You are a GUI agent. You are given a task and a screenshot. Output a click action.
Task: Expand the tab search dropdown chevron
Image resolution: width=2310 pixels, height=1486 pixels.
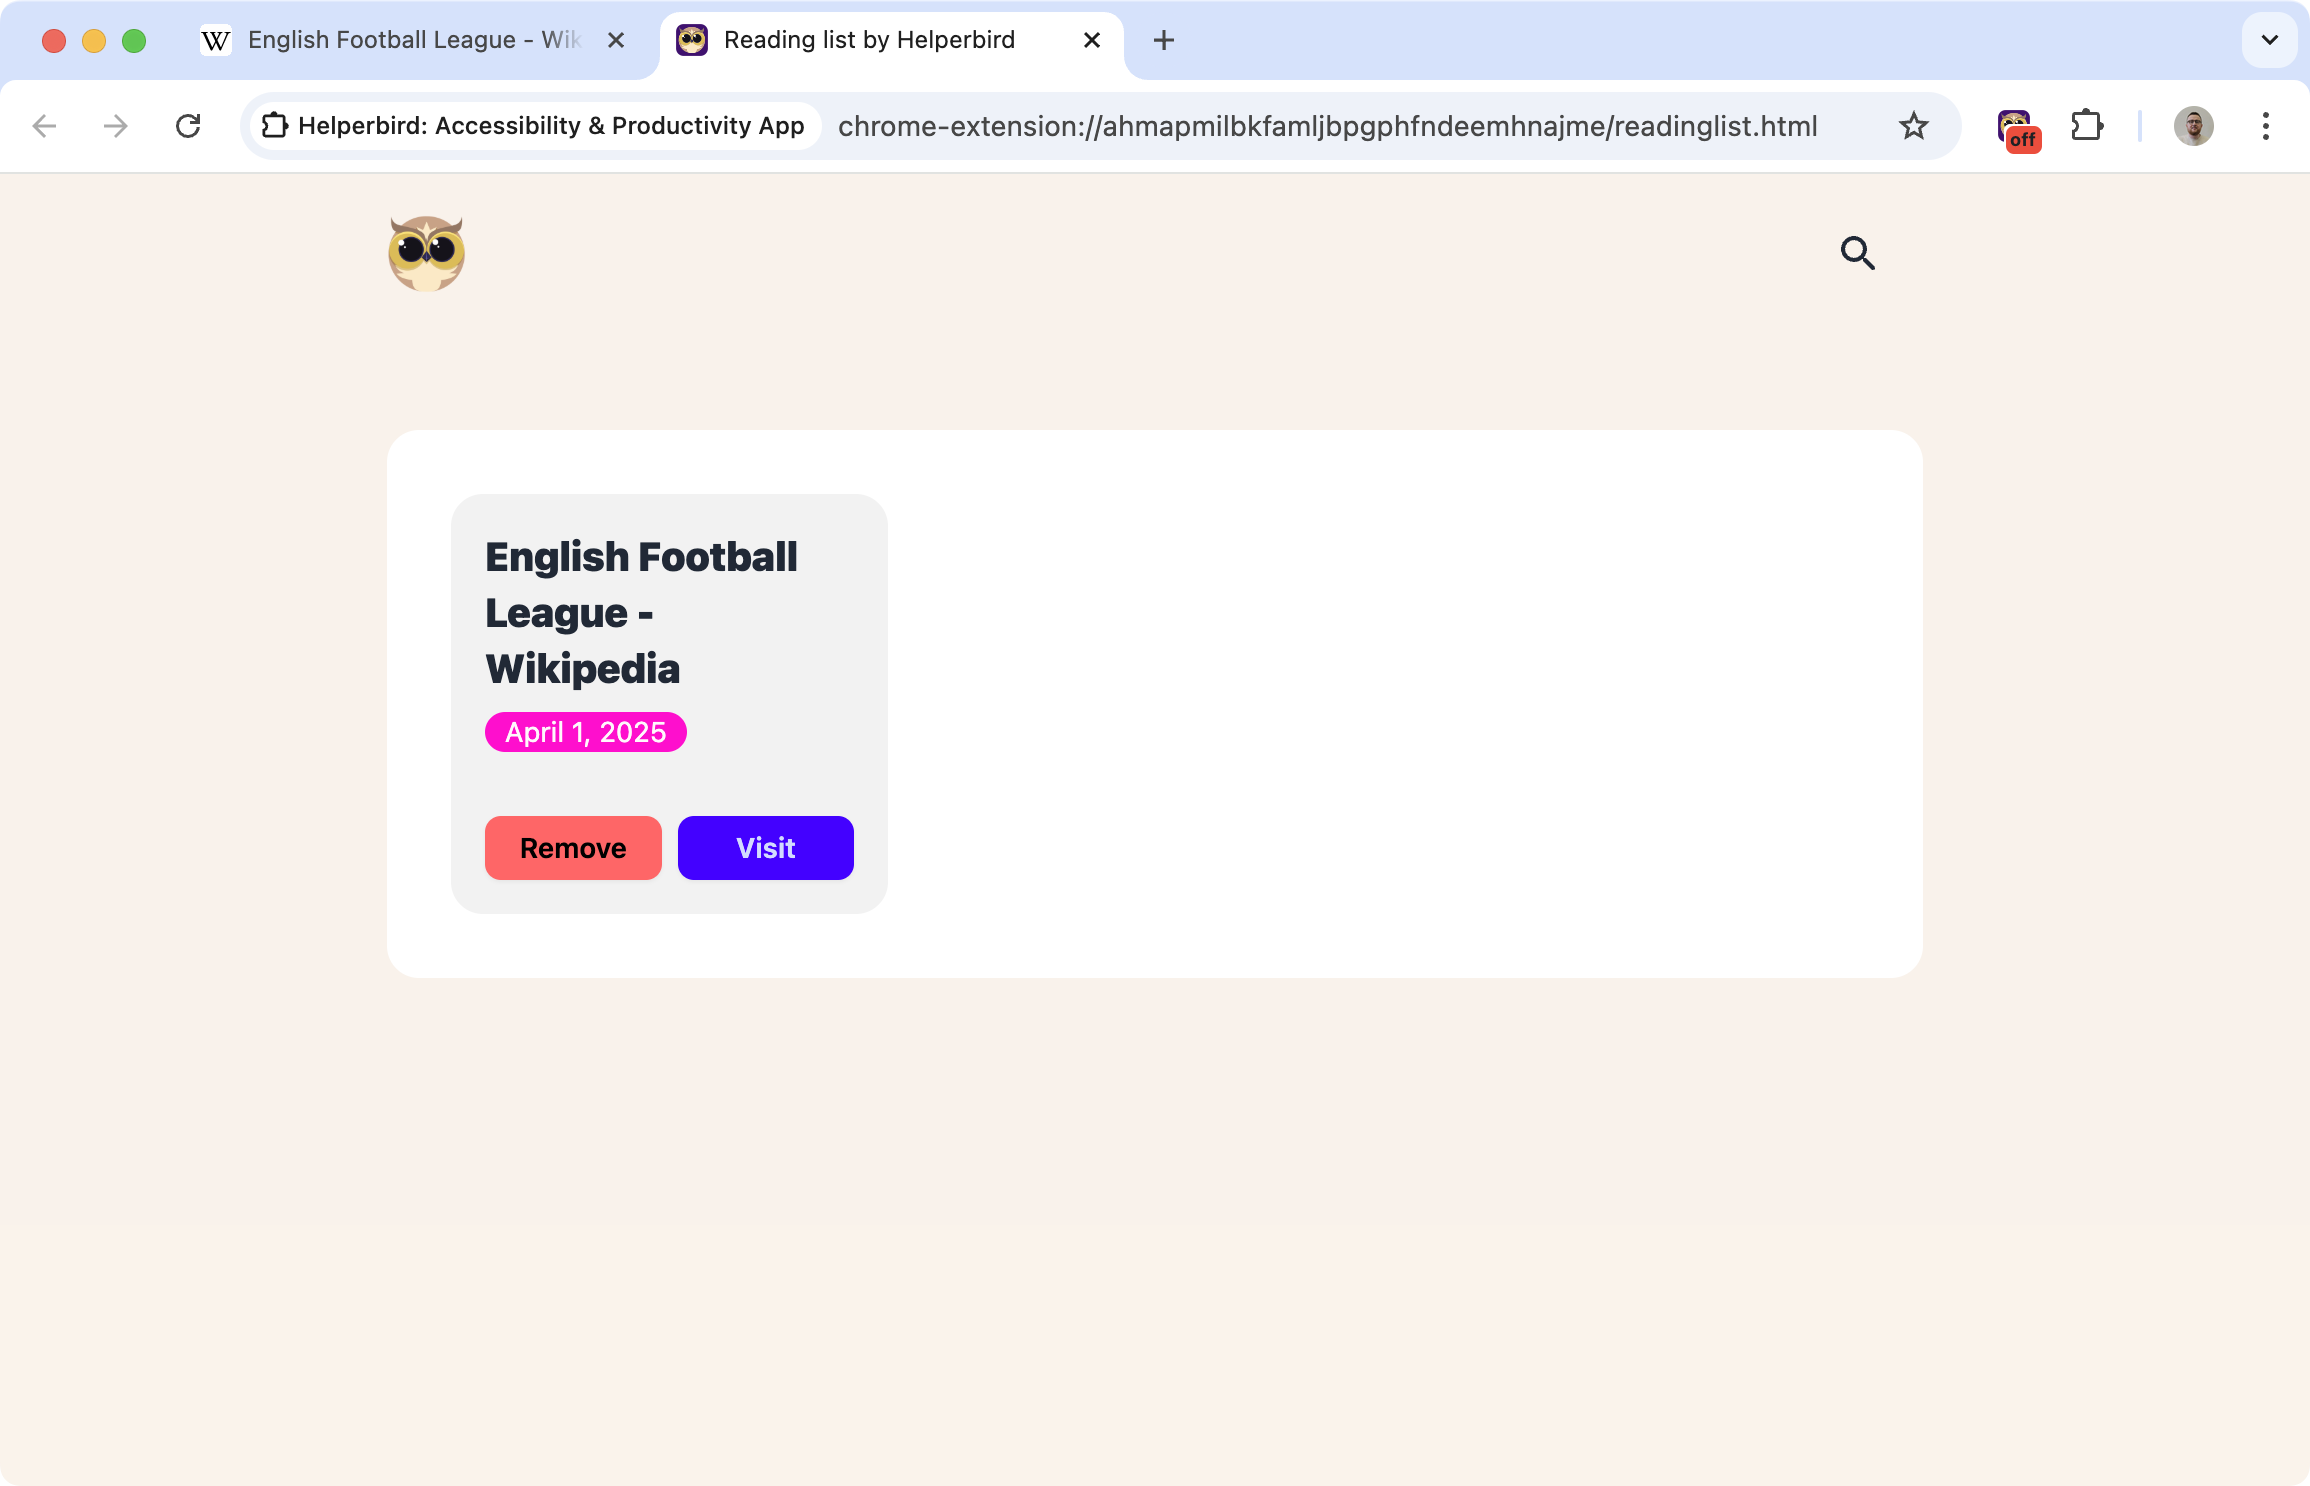point(2269,40)
